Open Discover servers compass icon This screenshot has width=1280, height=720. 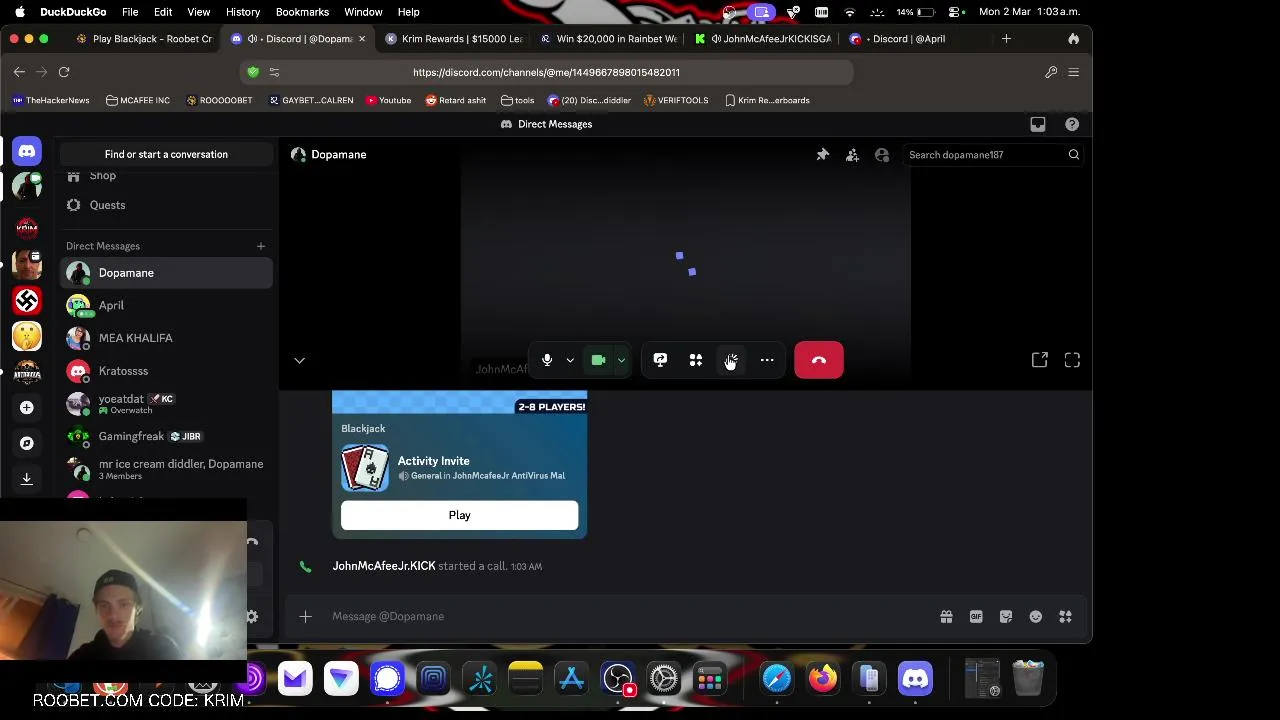coord(27,443)
